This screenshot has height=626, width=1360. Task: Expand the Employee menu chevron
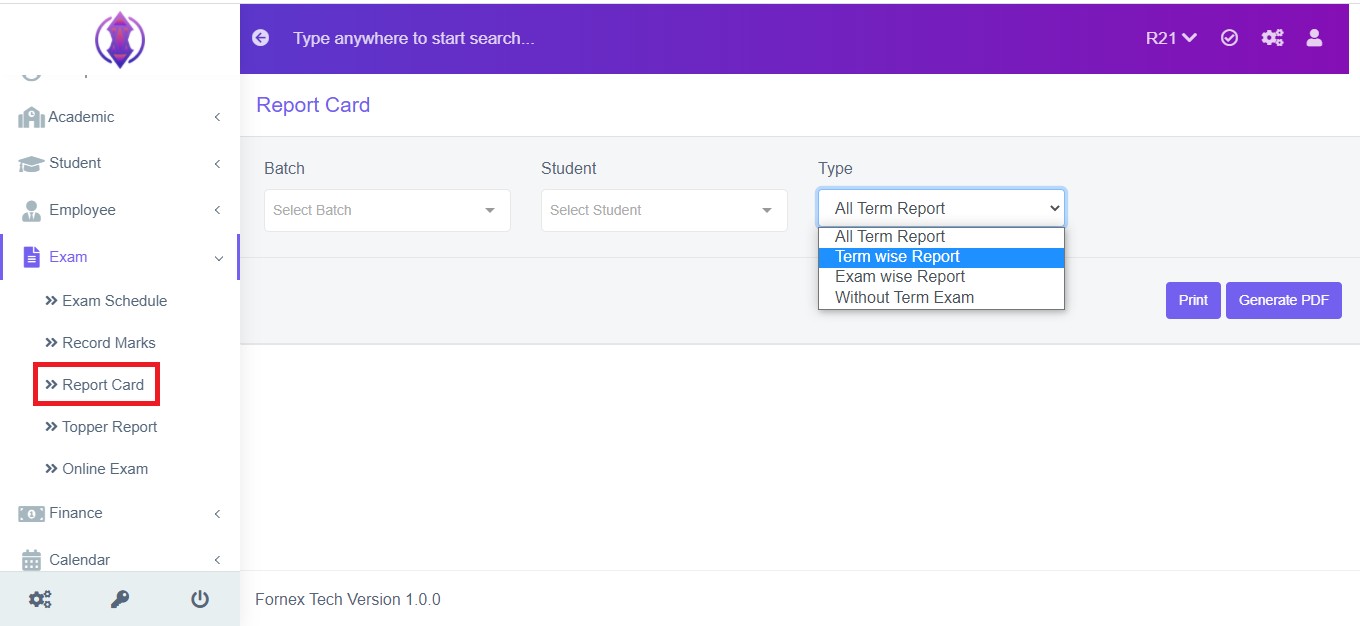(x=217, y=210)
